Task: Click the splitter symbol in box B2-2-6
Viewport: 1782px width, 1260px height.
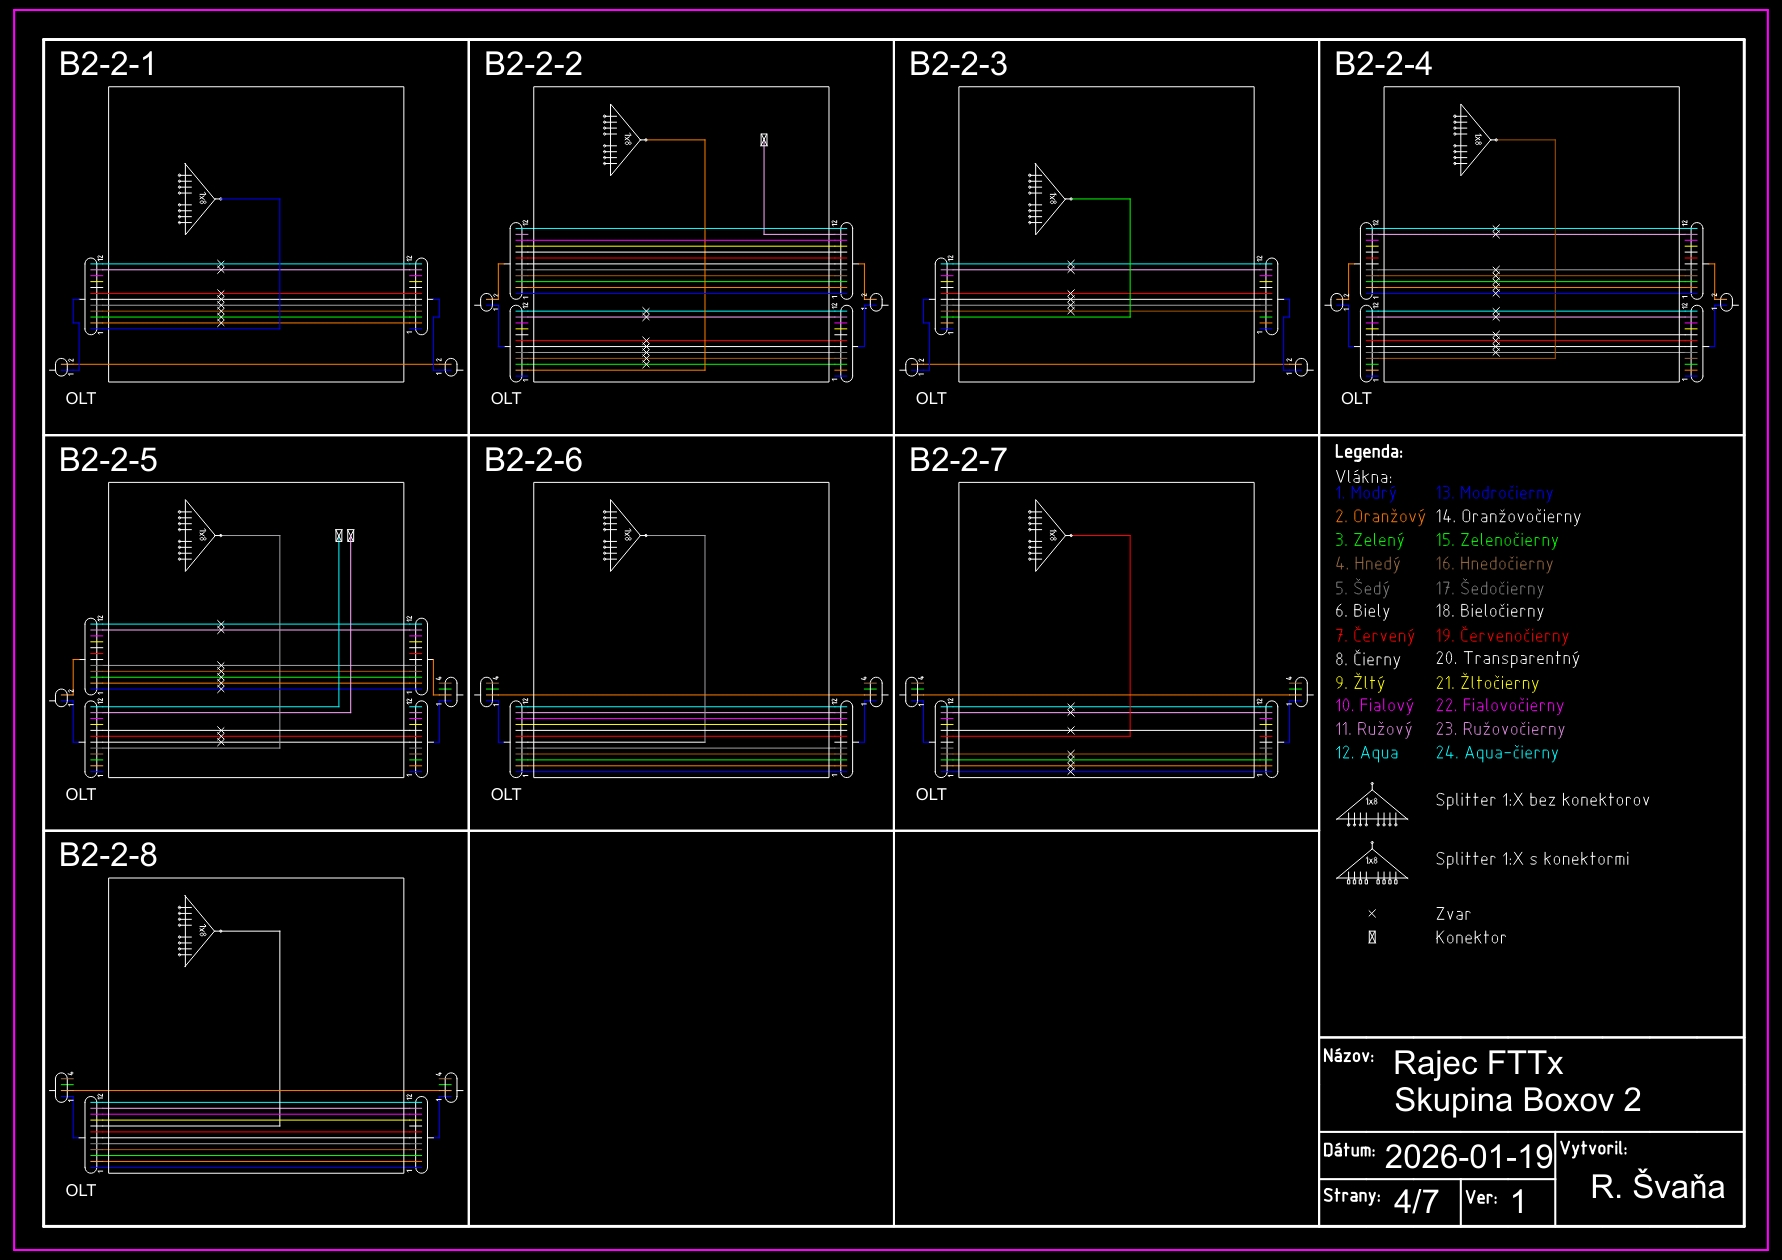Action: 623,536
